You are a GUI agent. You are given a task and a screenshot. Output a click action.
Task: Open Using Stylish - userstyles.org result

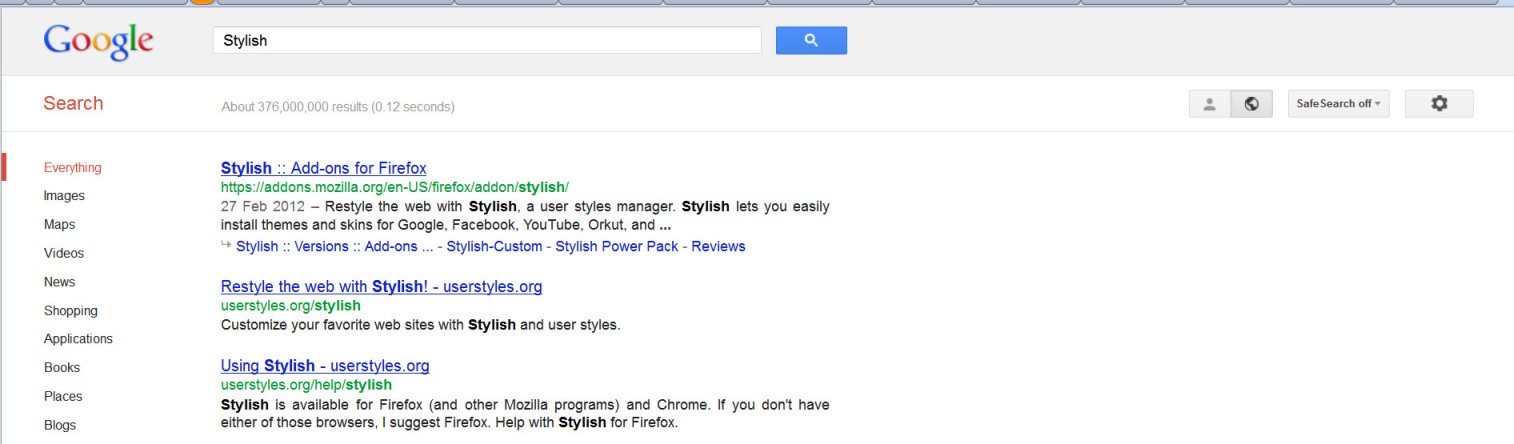(325, 366)
